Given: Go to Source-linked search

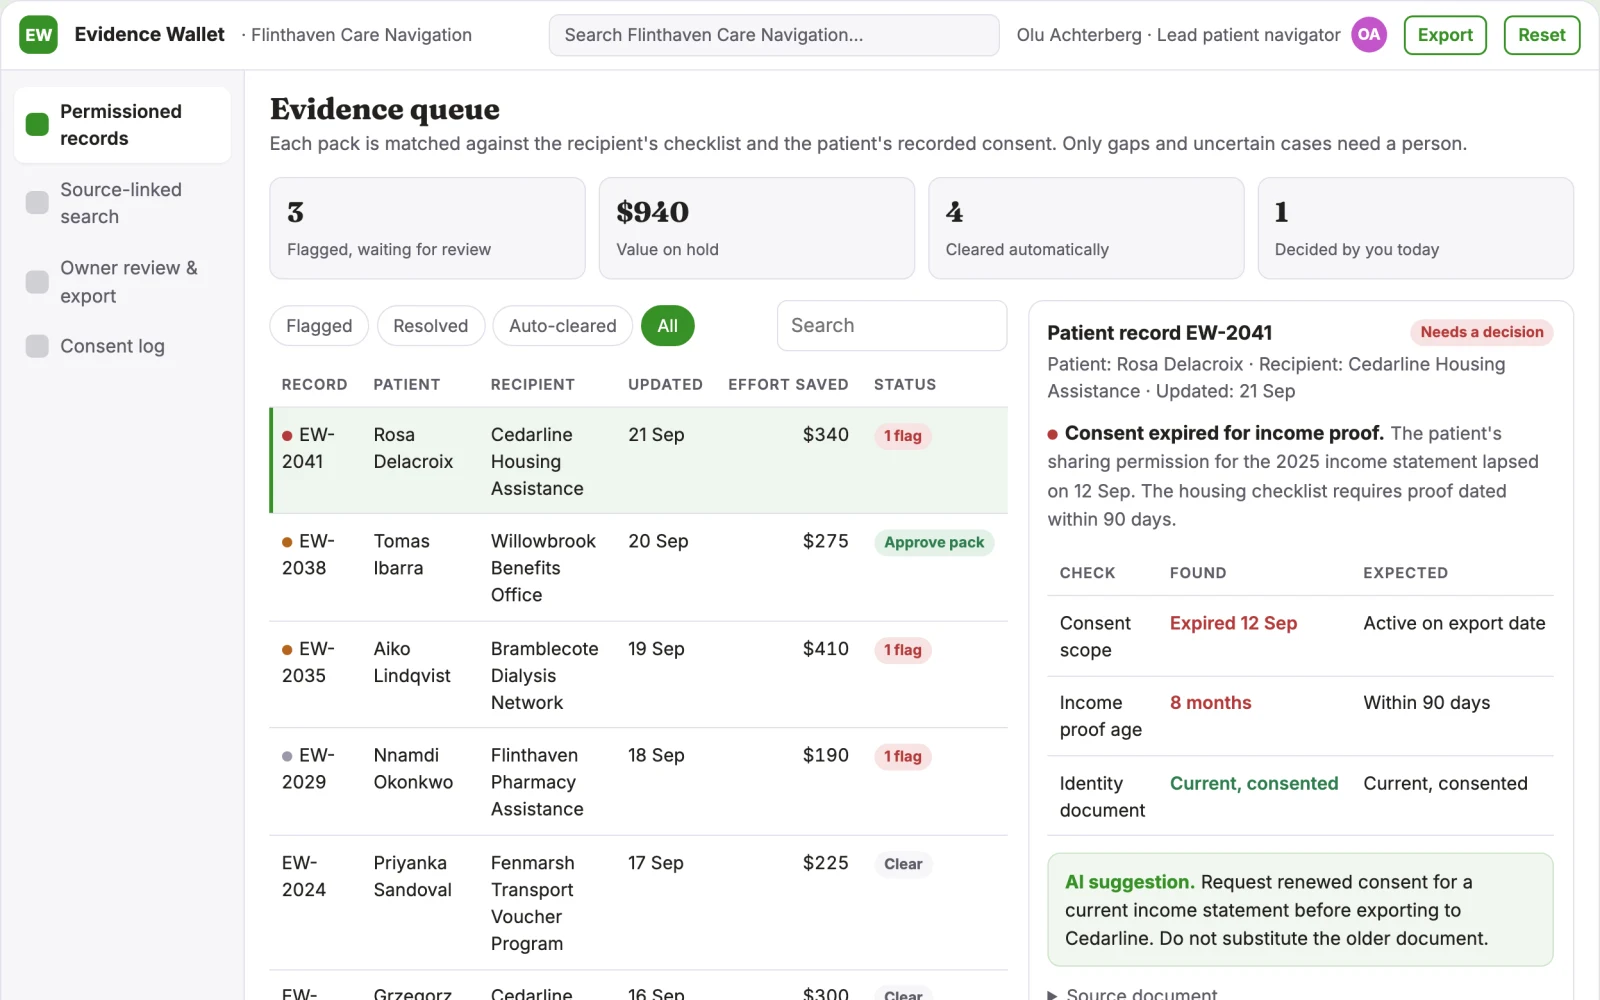Looking at the screenshot, I should pos(122,203).
